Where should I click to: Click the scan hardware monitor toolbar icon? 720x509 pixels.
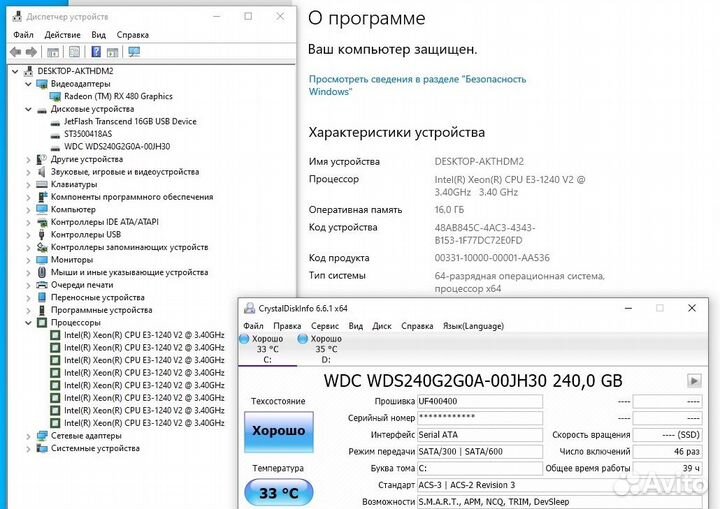(134, 52)
